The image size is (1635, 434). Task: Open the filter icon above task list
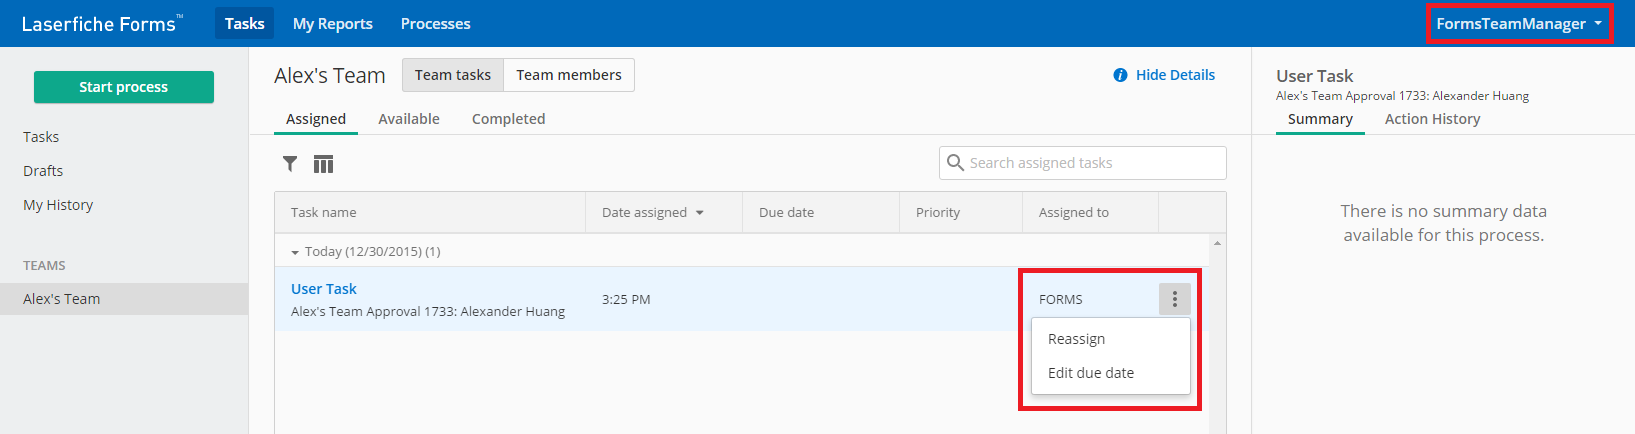290,164
